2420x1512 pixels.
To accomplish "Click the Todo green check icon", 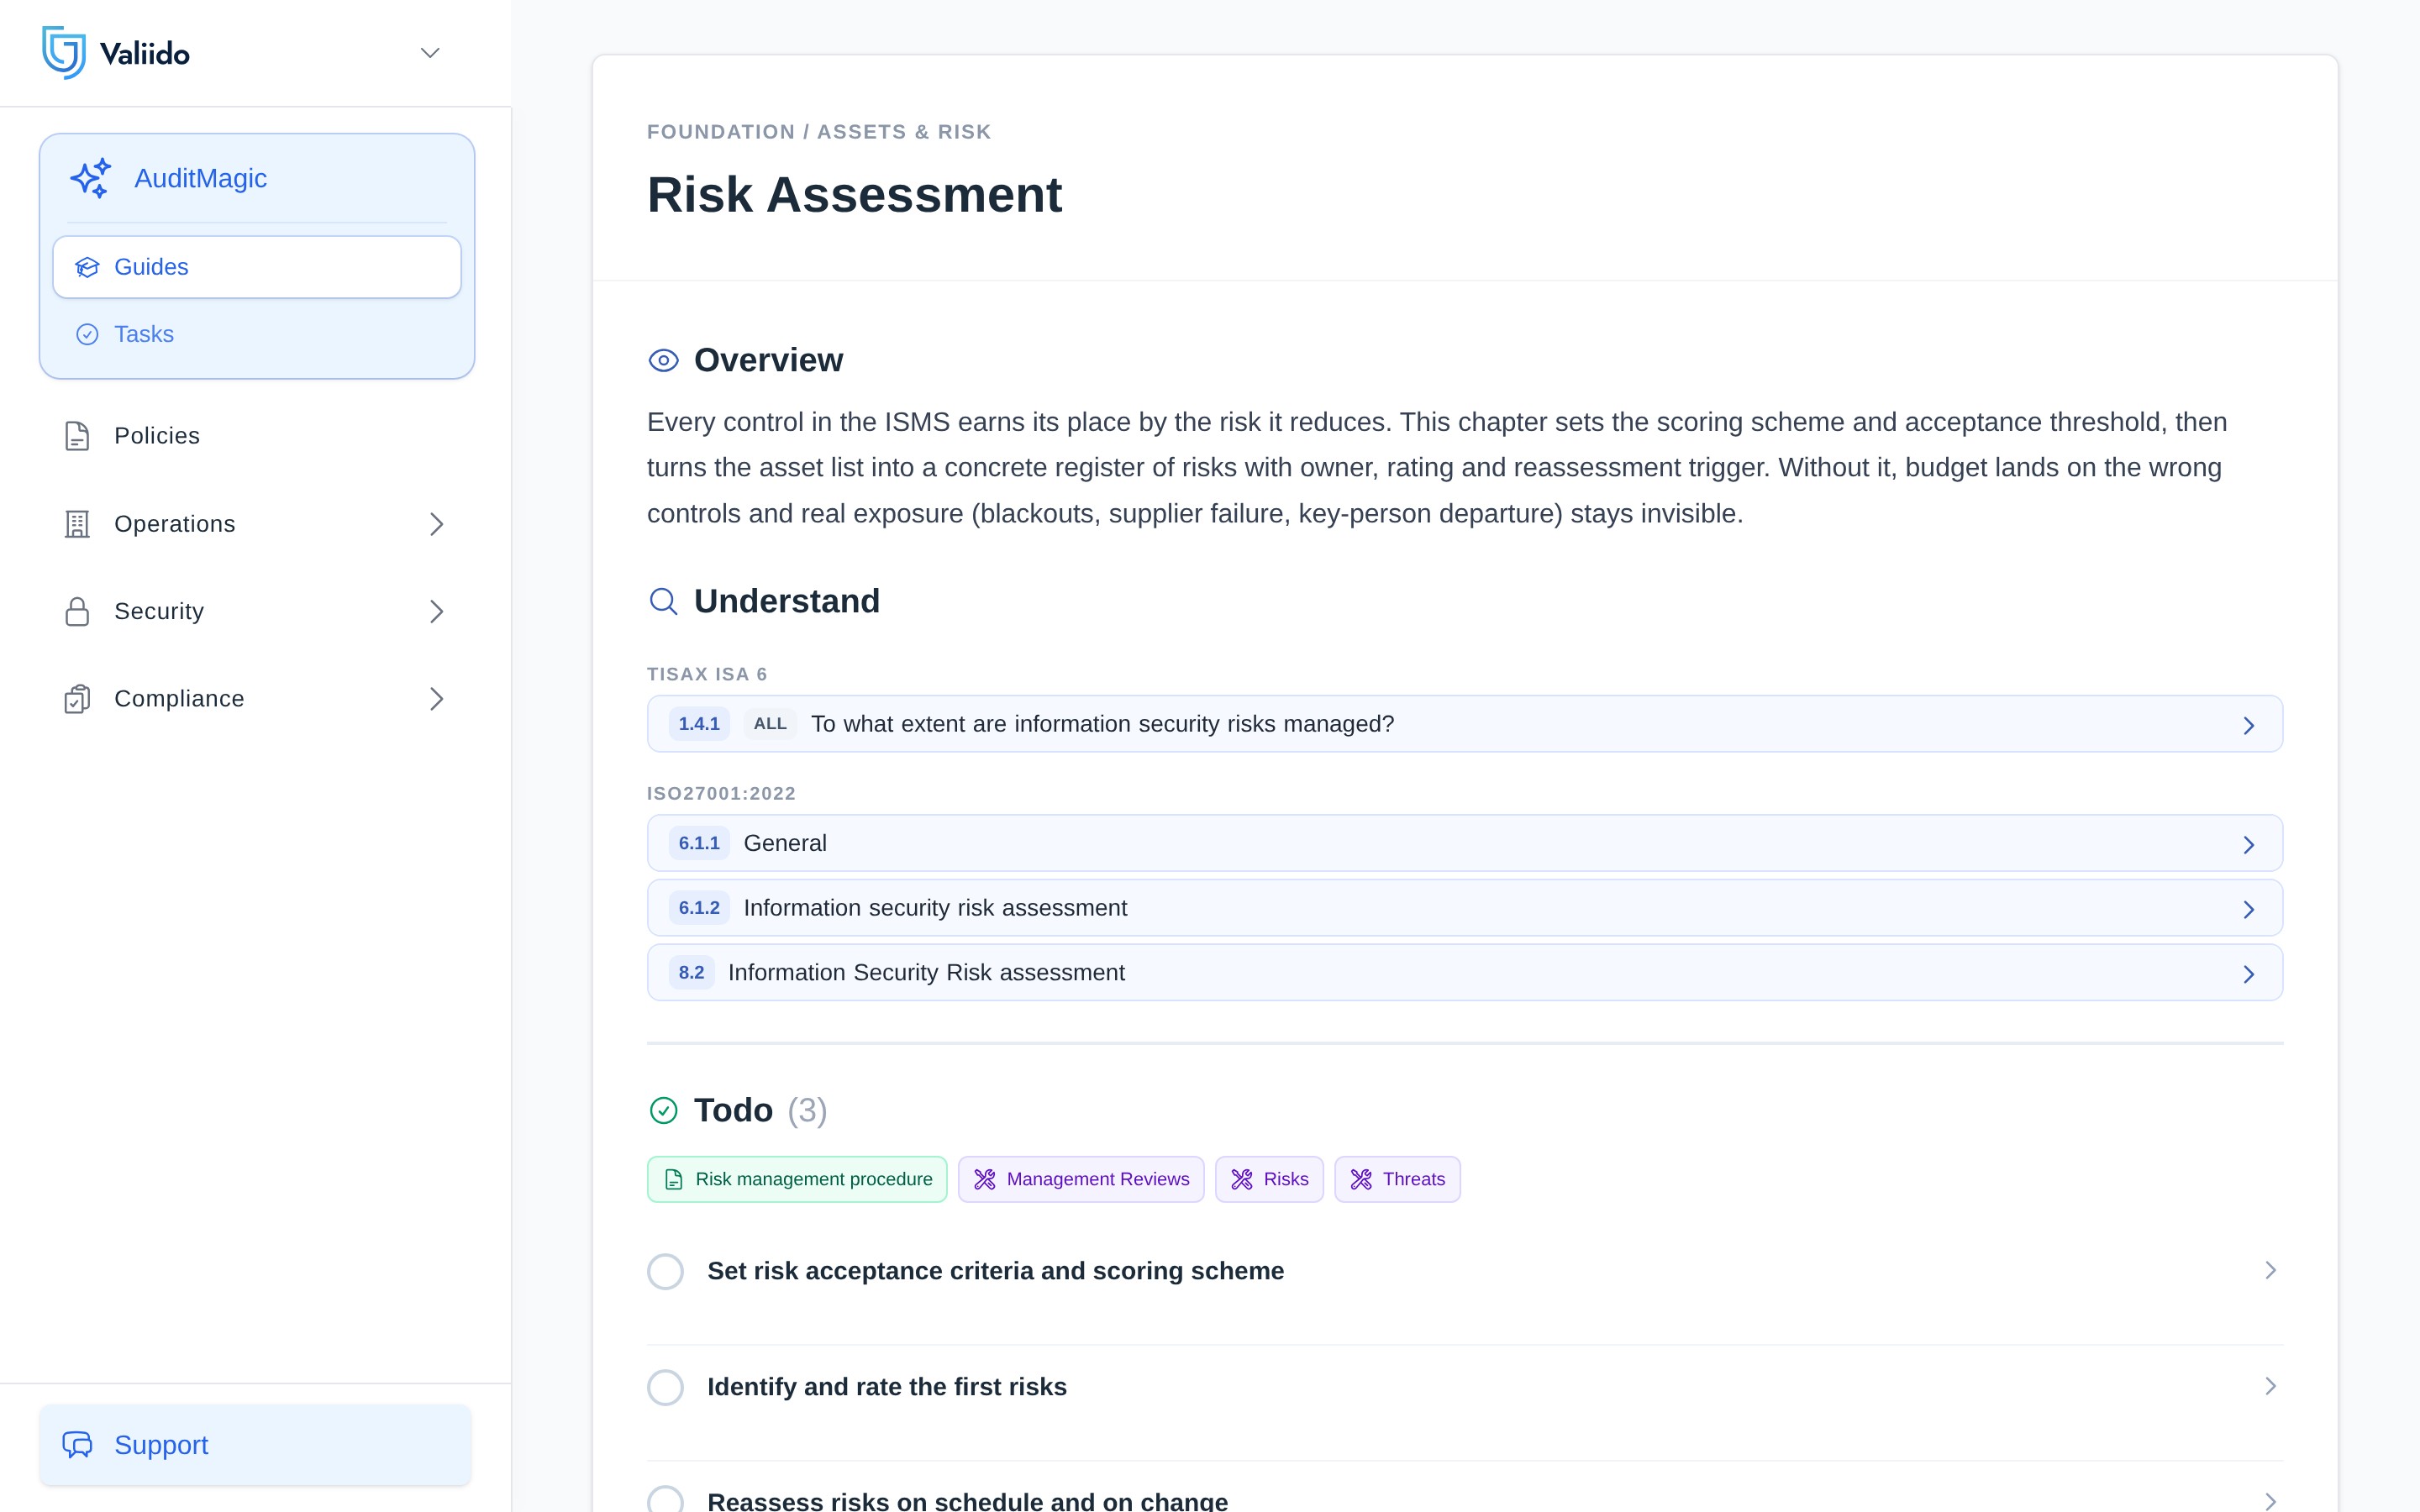I will click(x=663, y=1110).
